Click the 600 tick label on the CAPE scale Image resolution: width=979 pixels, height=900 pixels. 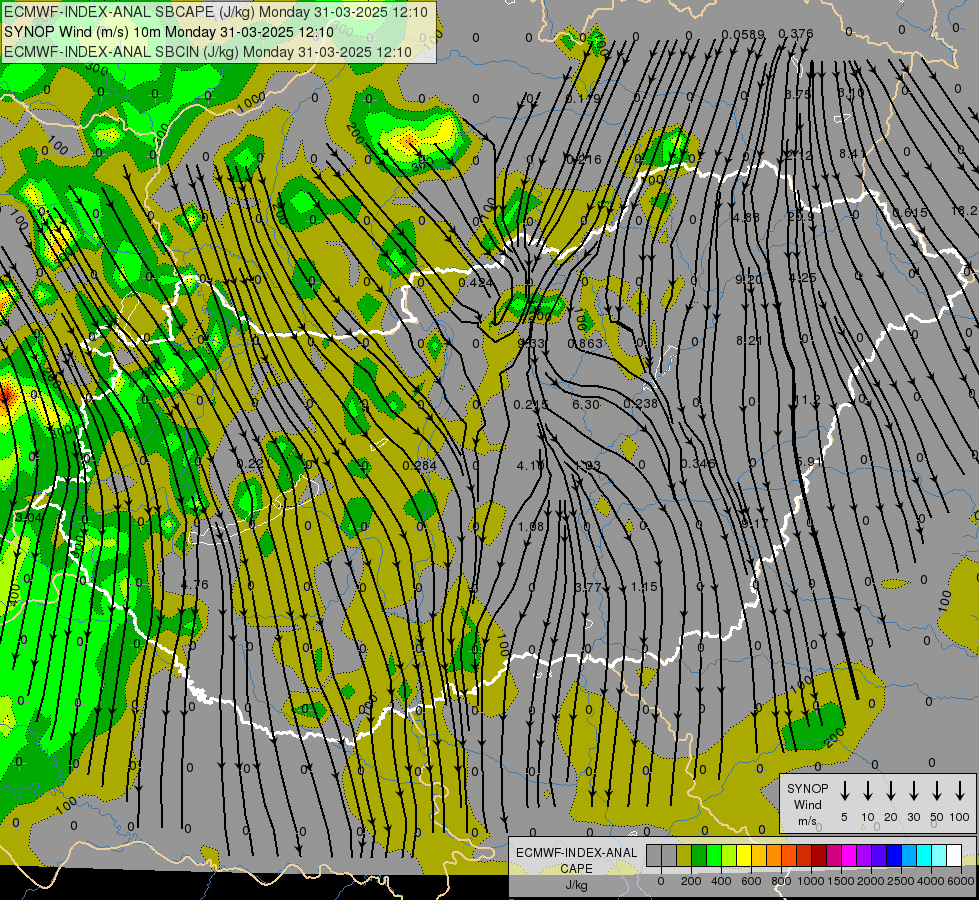[x=751, y=881]
